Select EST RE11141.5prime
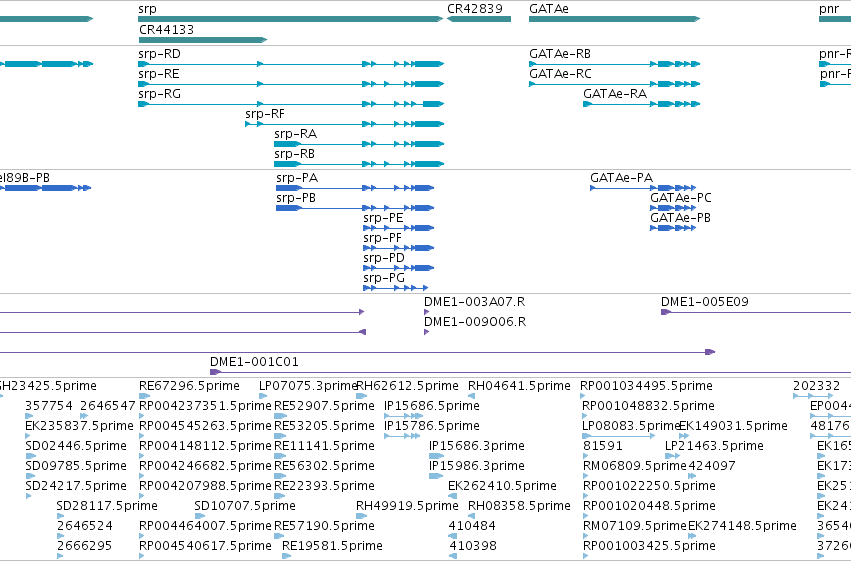This screenshot has width=851, height=561. [x=280, y=456]
